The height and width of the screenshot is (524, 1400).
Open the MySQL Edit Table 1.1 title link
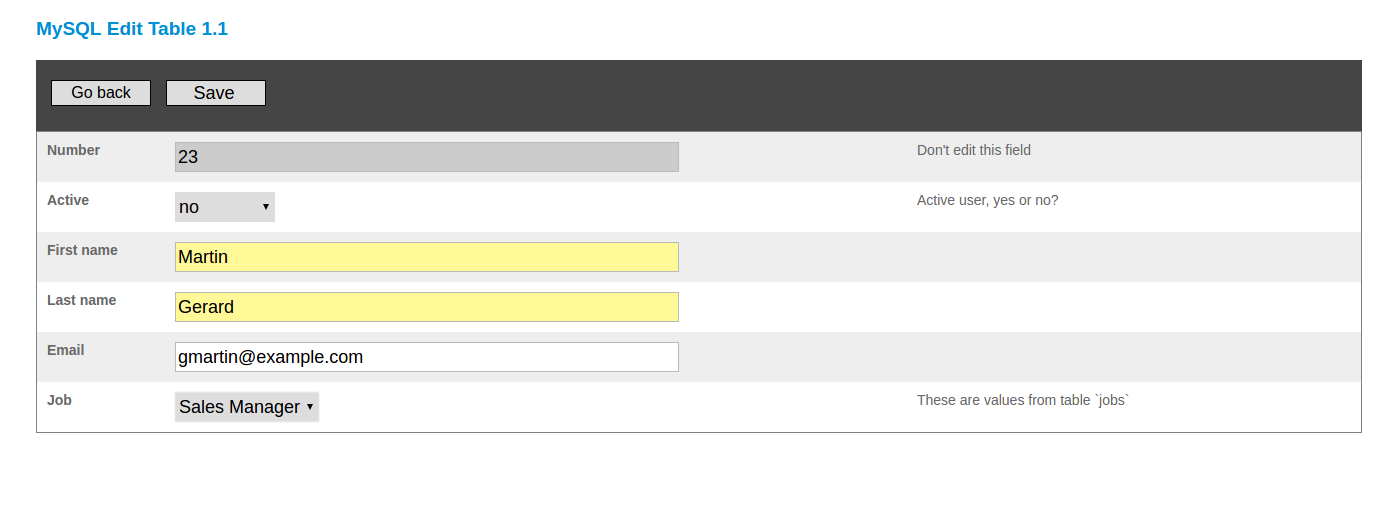132,29
